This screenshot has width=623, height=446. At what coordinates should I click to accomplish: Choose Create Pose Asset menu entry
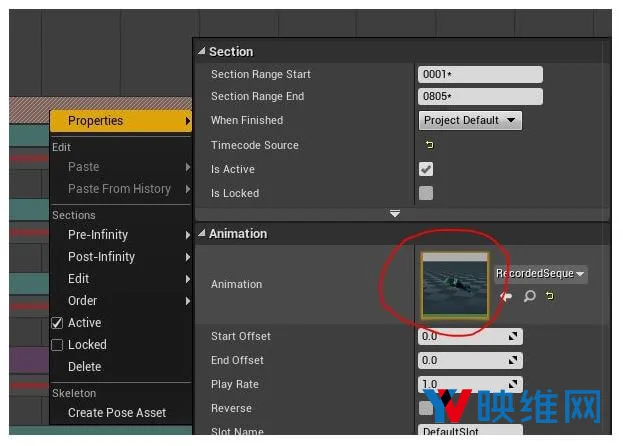pyautogui.click(x=117, y=413)
